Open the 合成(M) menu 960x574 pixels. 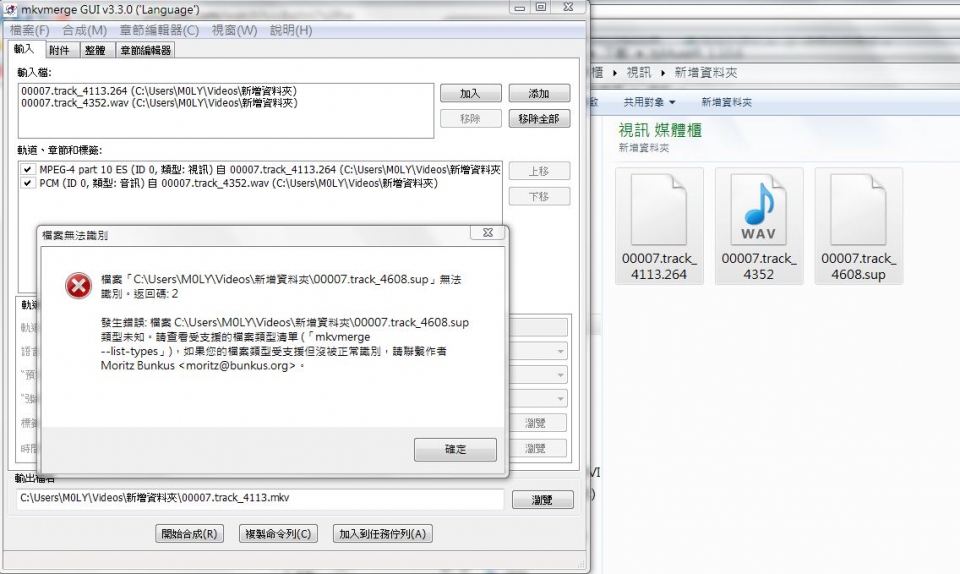click(84, 30)
